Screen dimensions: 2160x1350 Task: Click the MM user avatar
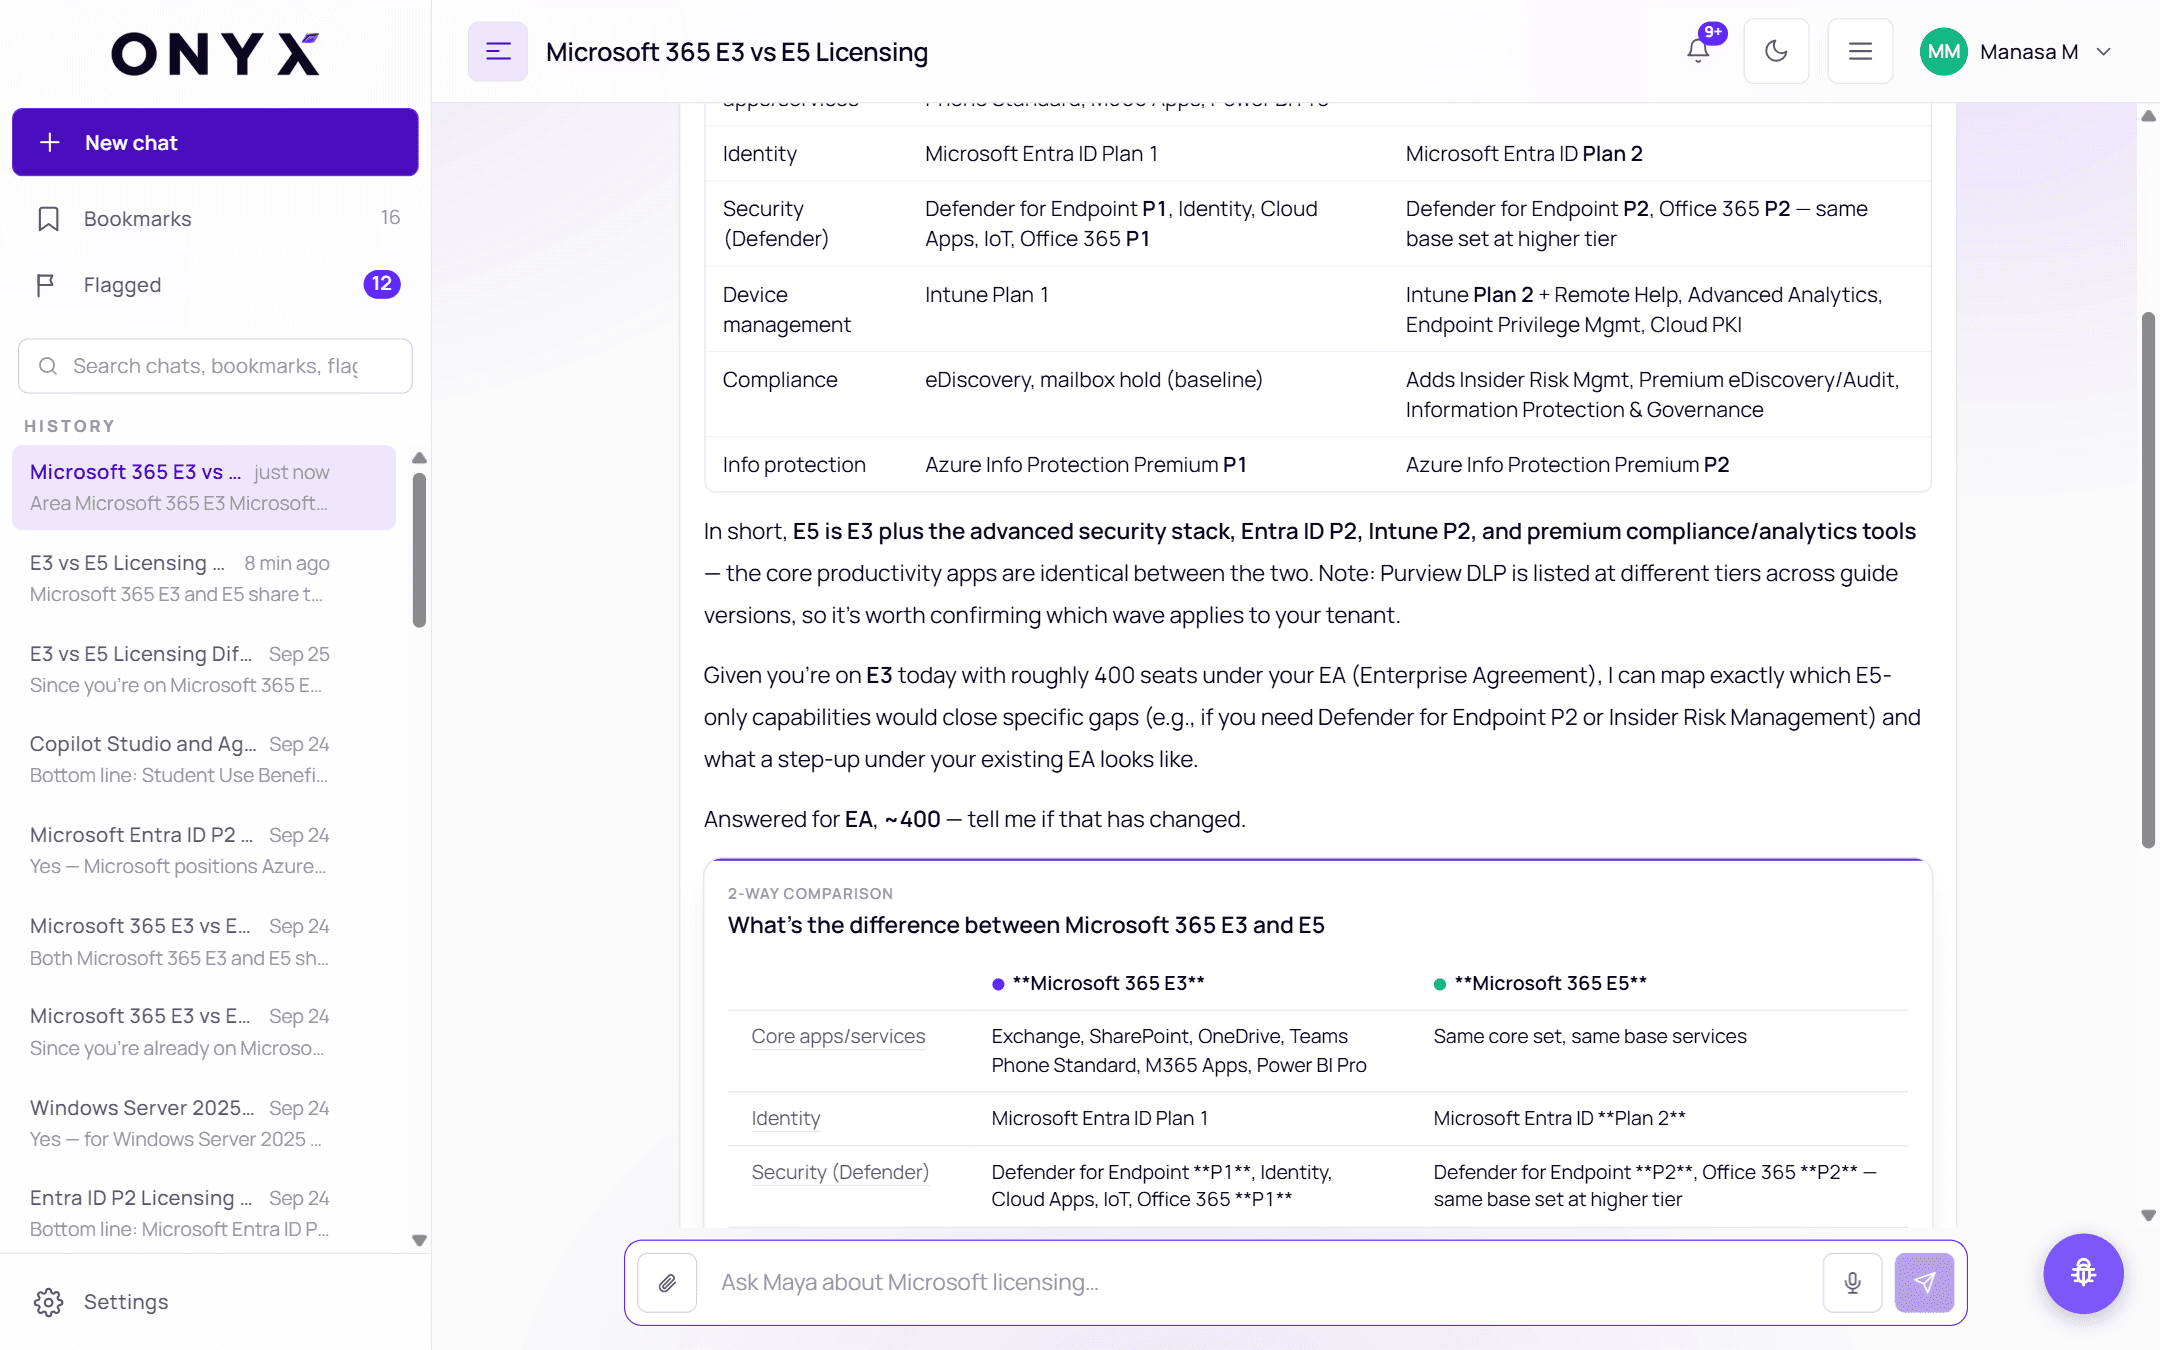[1944, 52]
